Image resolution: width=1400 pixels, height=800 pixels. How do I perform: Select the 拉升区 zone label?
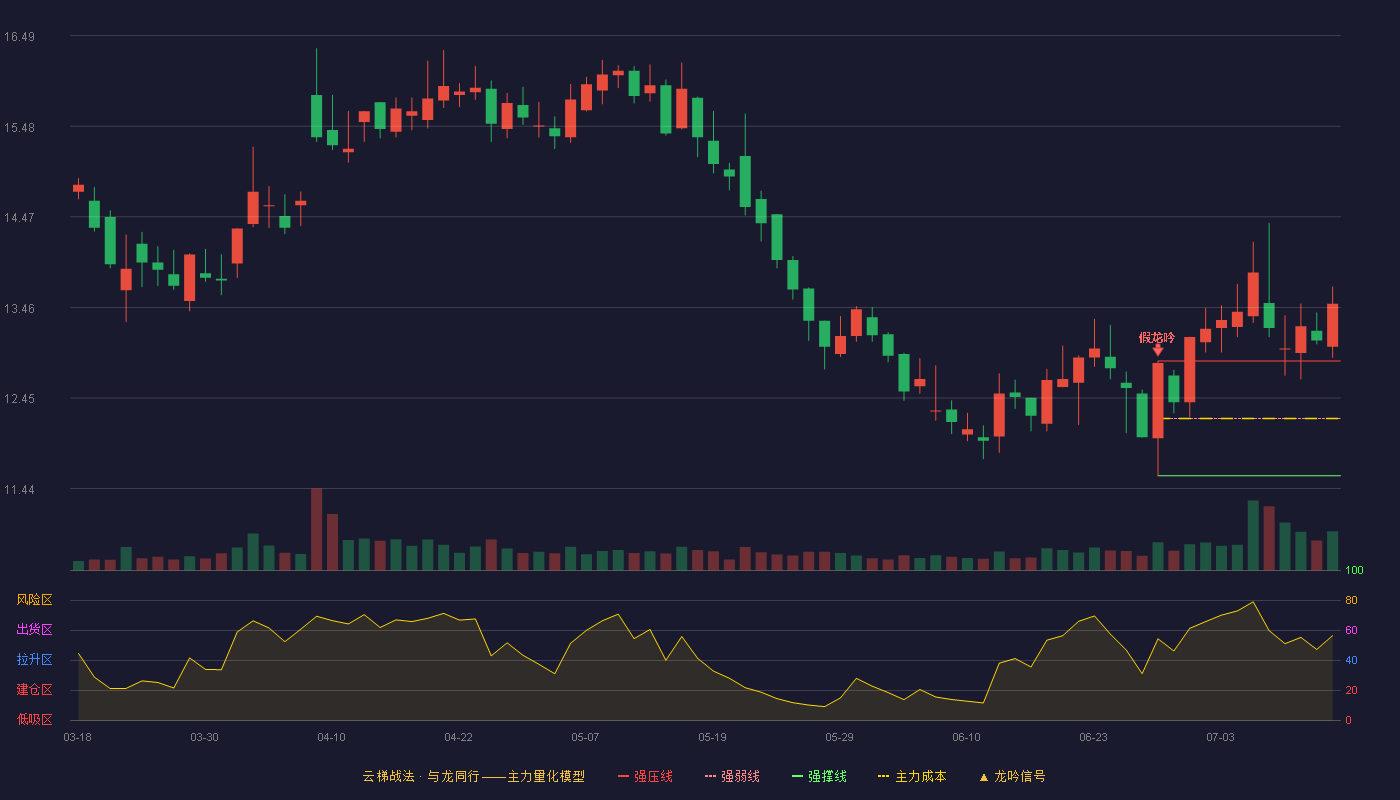click(34, 660)
